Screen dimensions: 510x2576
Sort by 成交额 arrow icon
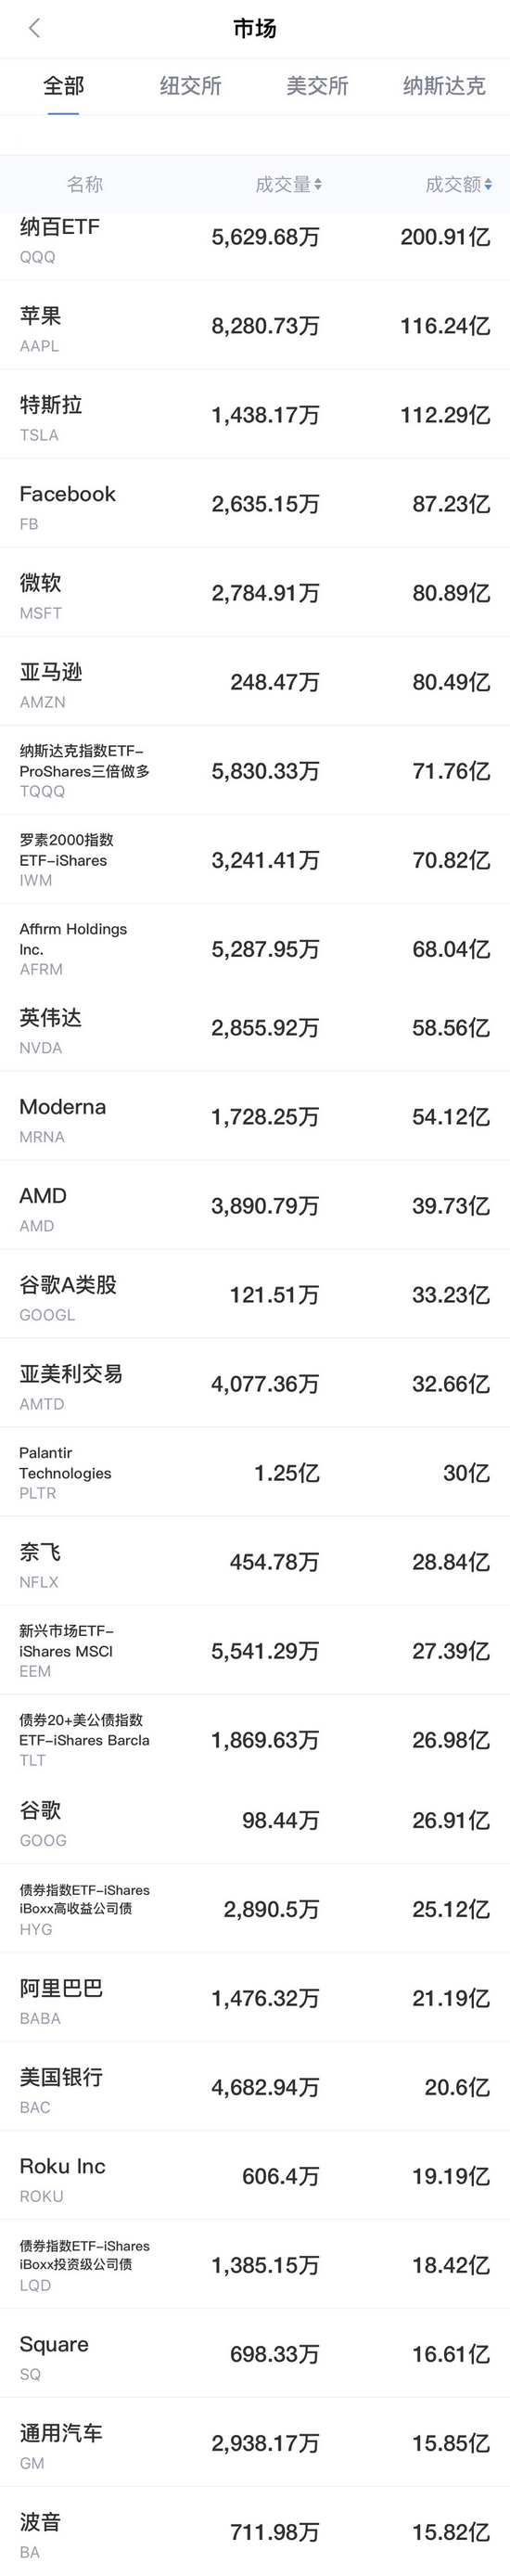tap(488, 184)
